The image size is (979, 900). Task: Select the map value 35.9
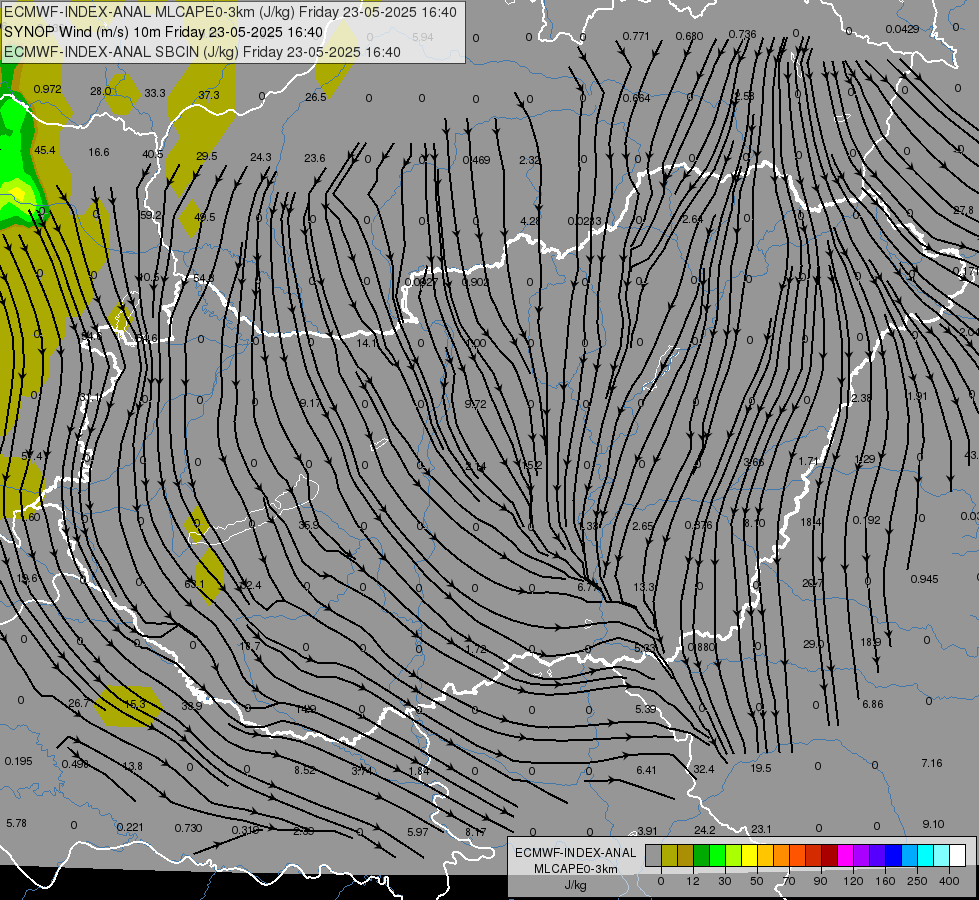click(308, 525)
